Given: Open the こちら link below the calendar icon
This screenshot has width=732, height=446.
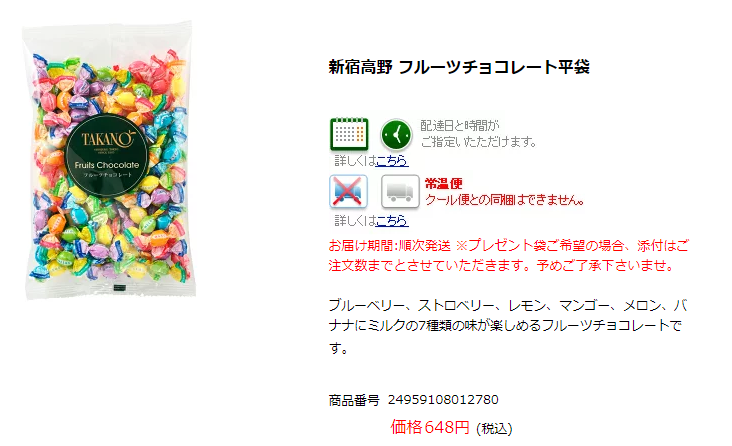Looking at the screenshot, I should [x=392, y=161].
